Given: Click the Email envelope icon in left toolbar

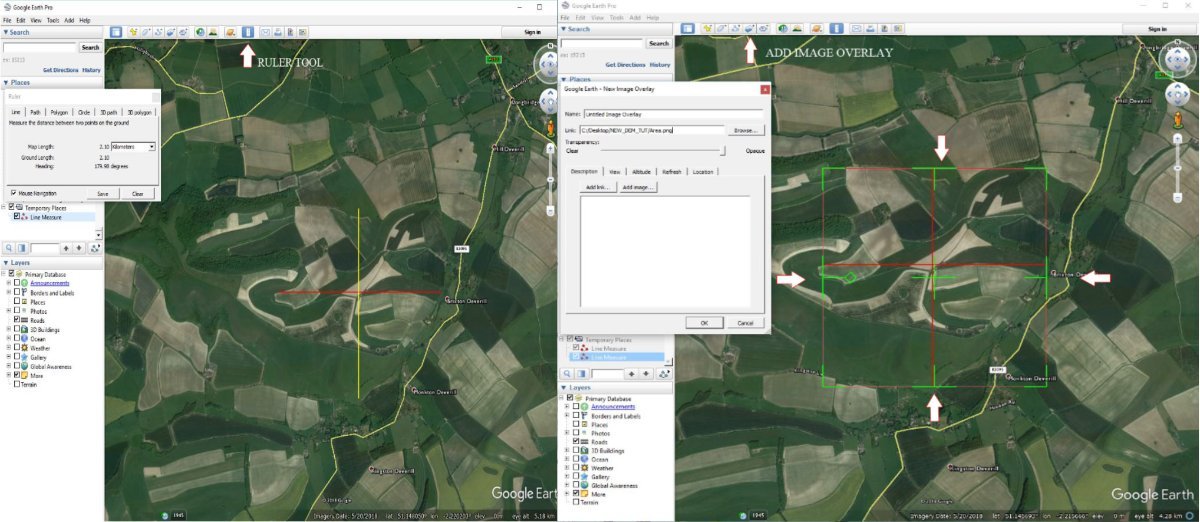Looking at the screenshot, I should (x=265, y=32).
